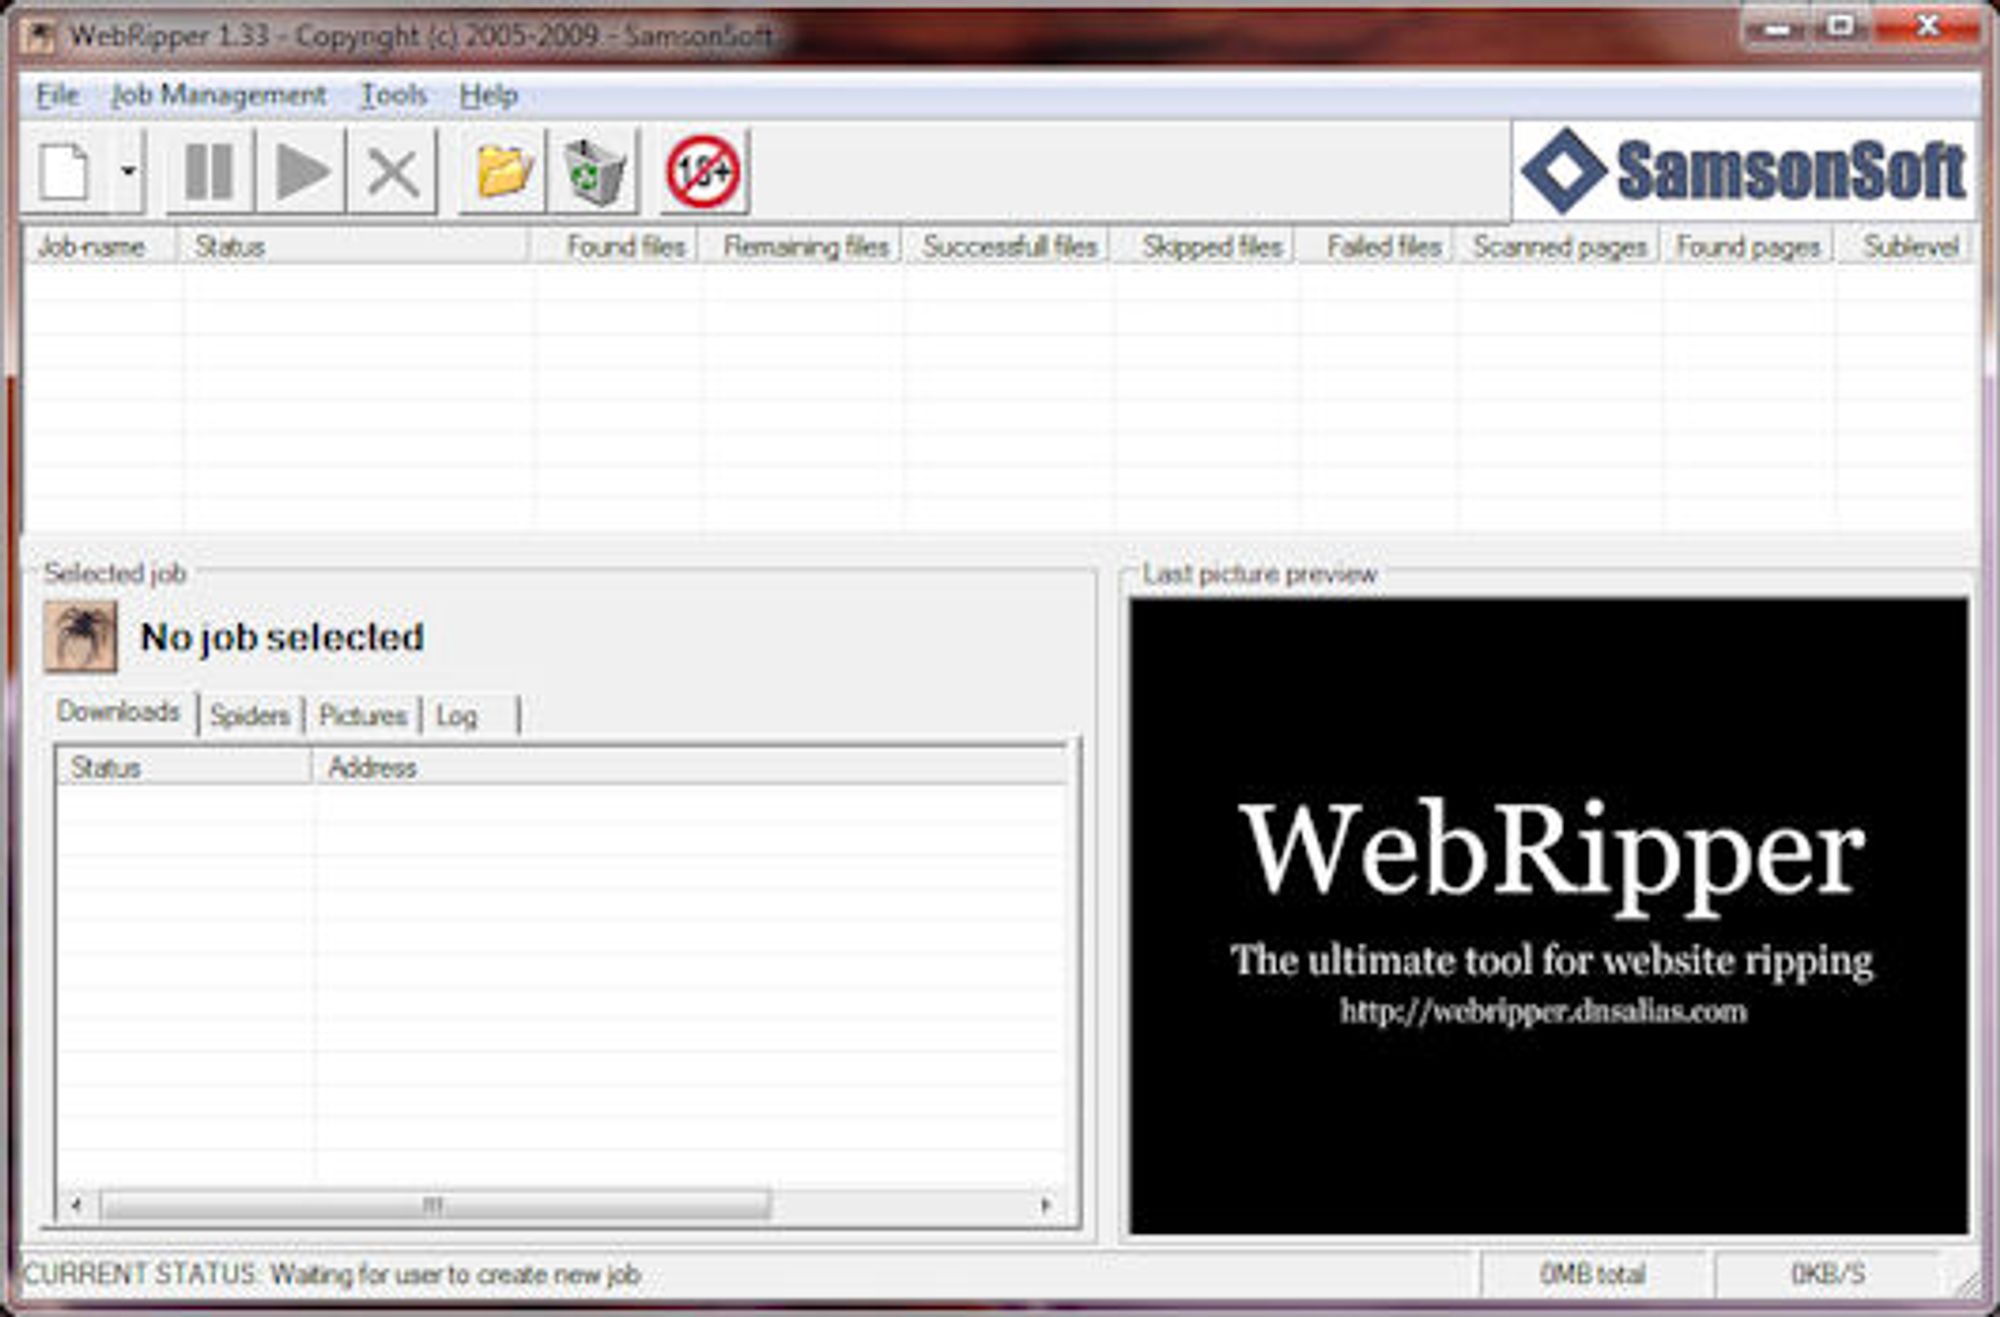
Task: Click the Found pages column header
Action: pyautogui.click(x=1748, y=246)
